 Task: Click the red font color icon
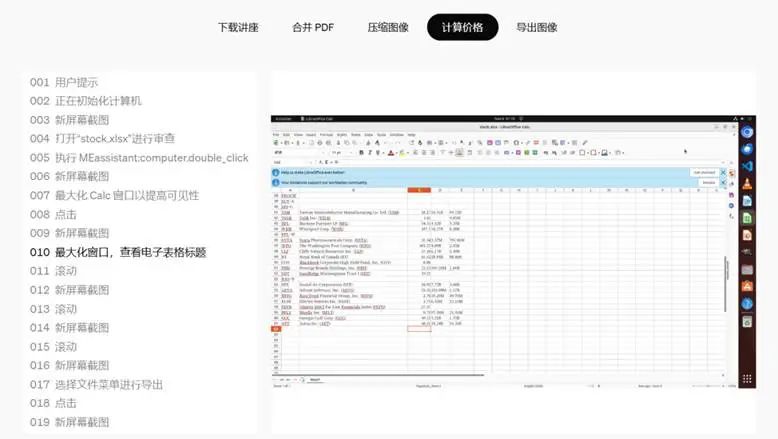pyautogui.click(x=390, y=153)
